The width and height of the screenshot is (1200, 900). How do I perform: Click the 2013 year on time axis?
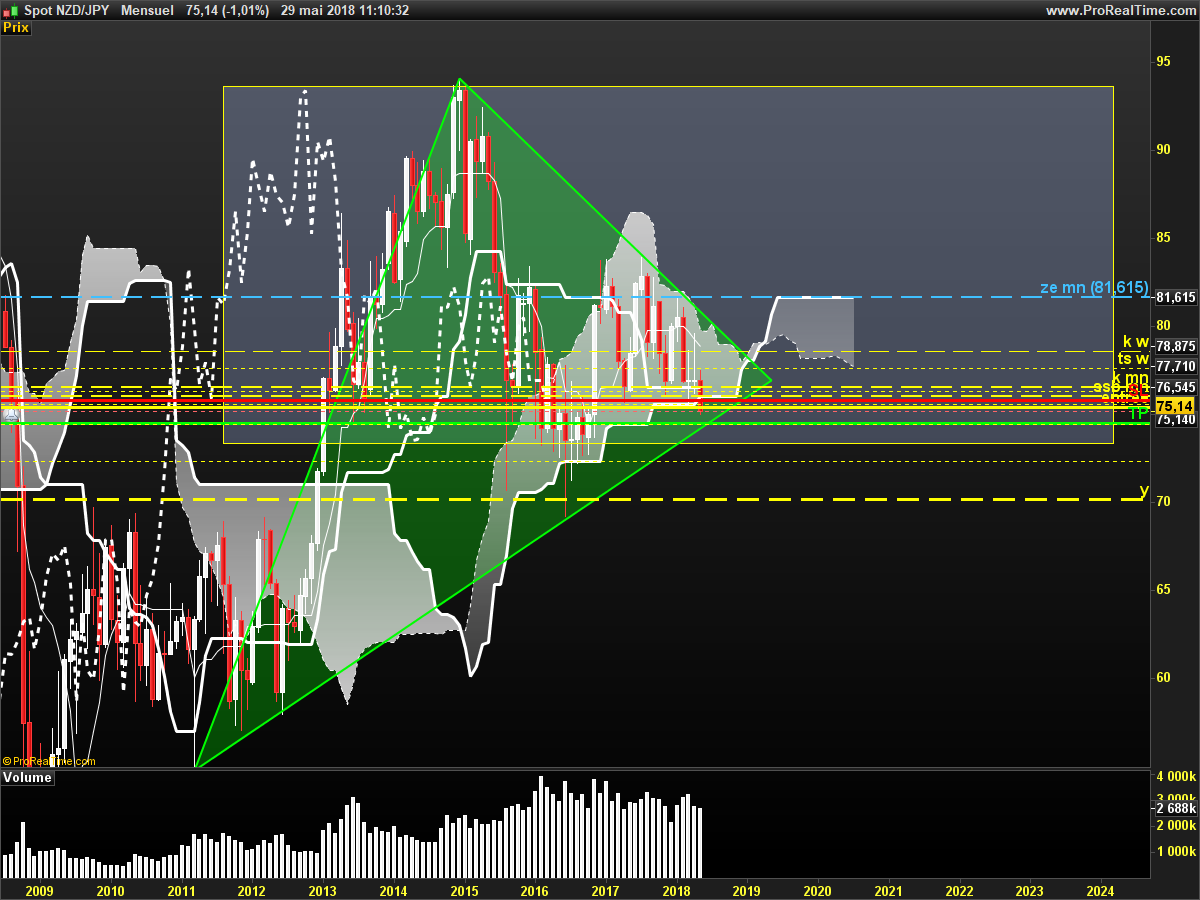[x=322, y=891]
